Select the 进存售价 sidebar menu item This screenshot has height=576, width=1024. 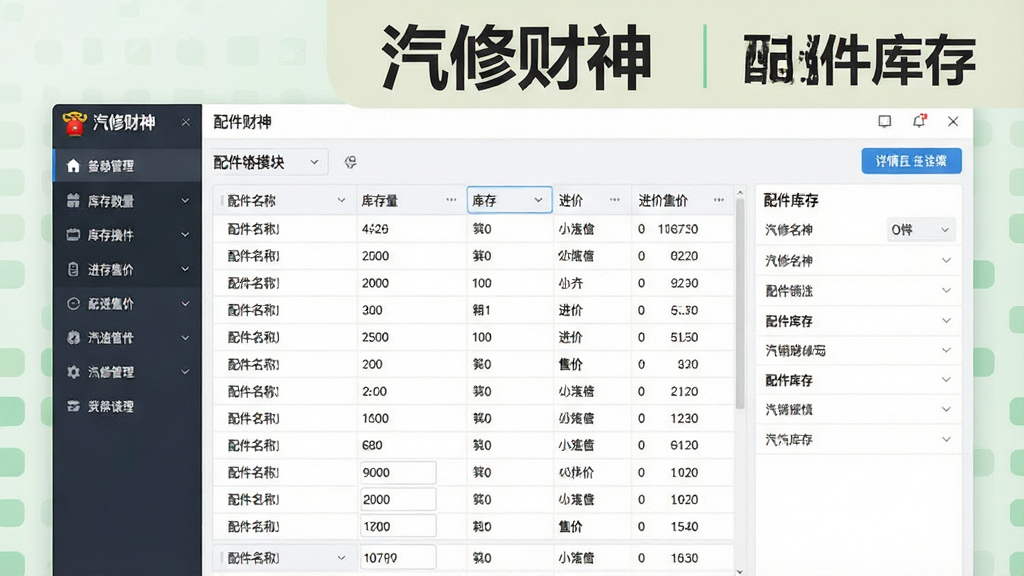click(x=127, y=269)
